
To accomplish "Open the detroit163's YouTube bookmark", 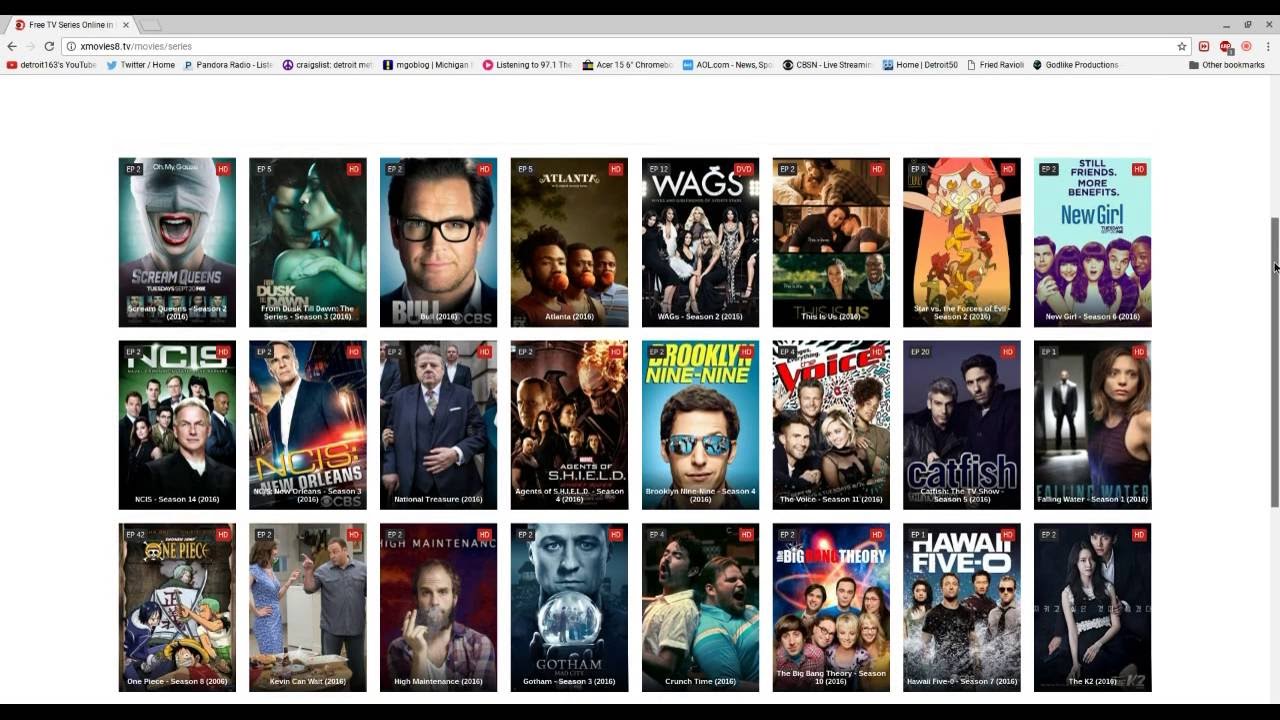I will (x=51, y=65).
